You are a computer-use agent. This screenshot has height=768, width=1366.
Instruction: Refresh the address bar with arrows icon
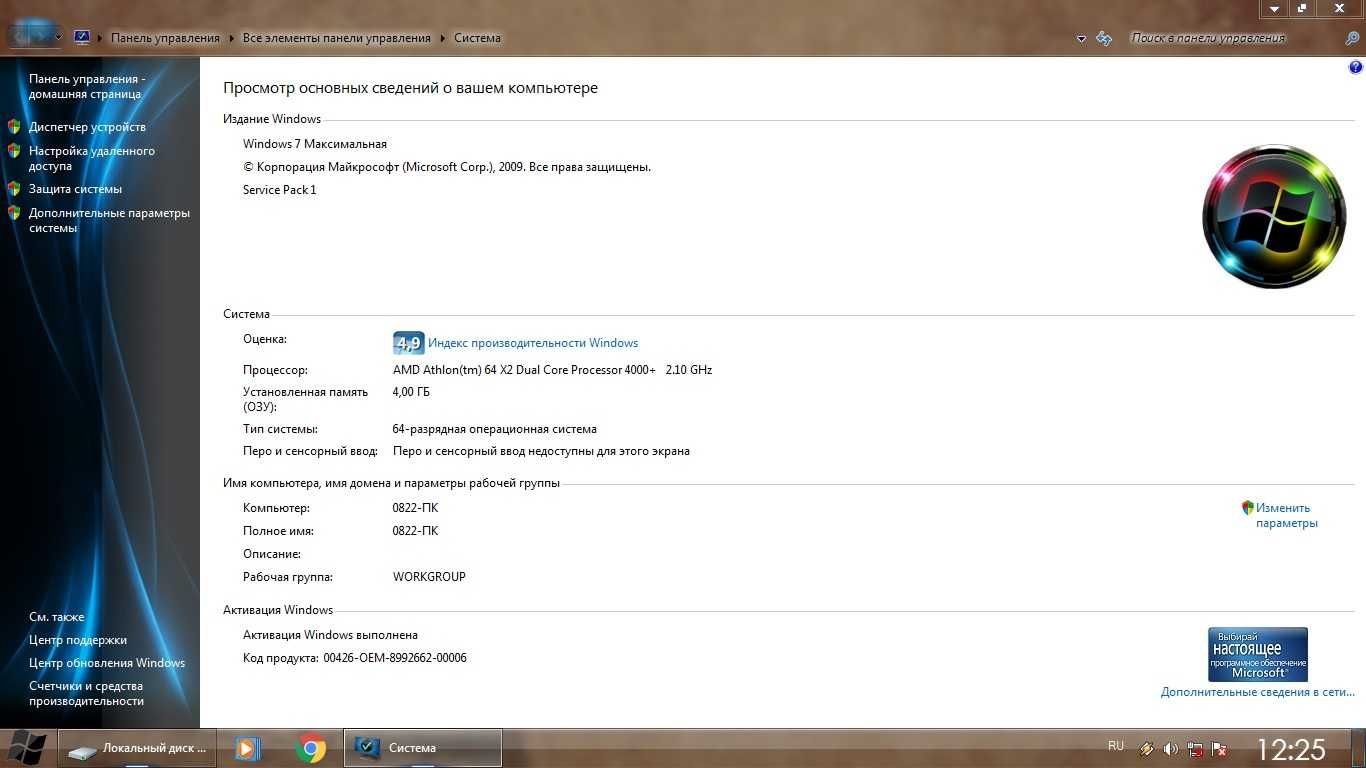[x=1104, y=38]
